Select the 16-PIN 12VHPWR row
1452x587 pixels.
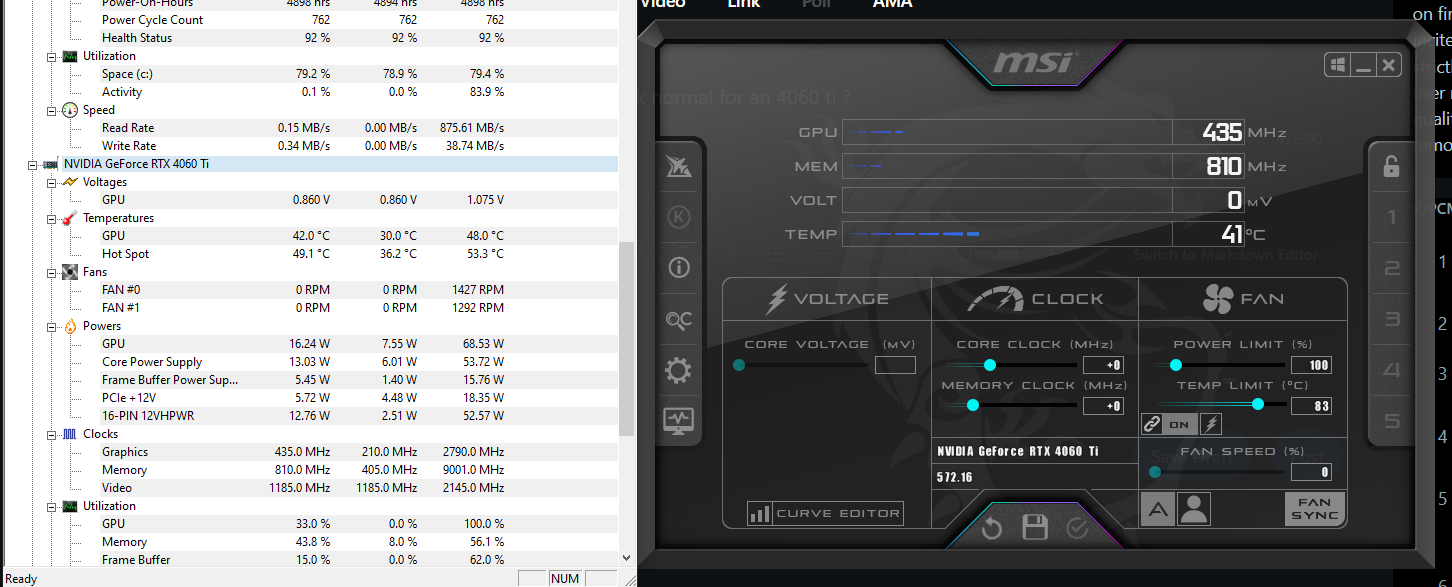click(x=309, y=416)
